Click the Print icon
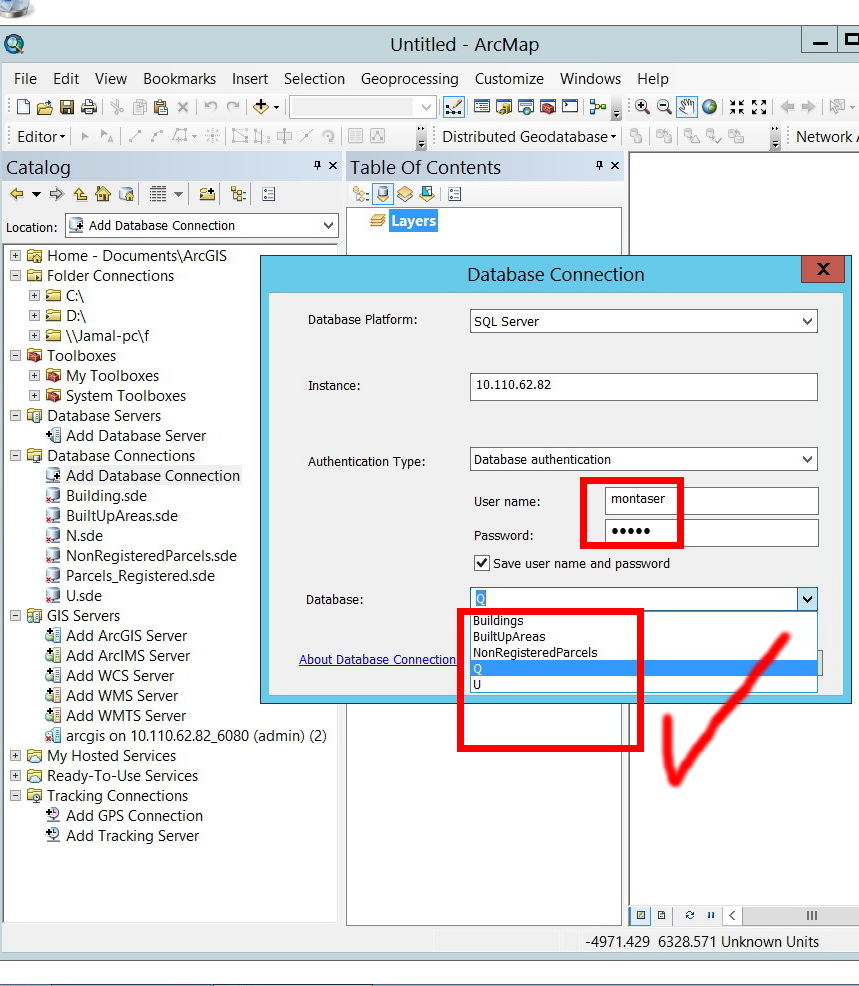This screenshot has height=986, width=859. [x=89, y=107]
